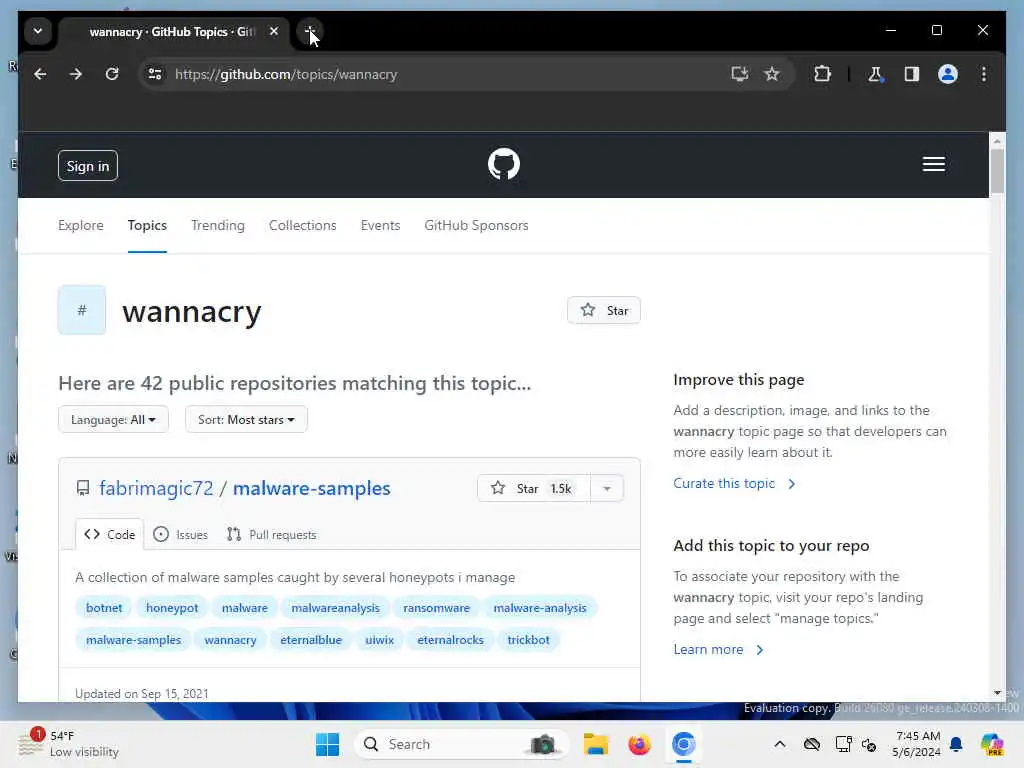Launch Firefox from the taskbar
Viewport: 1024px width, 768px height.
pos(639,744)
